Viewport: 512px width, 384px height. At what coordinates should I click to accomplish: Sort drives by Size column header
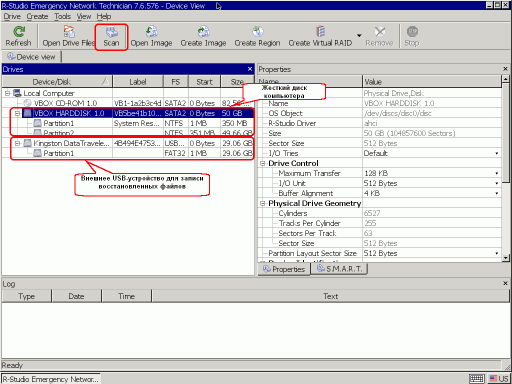[x=237, y=82]
